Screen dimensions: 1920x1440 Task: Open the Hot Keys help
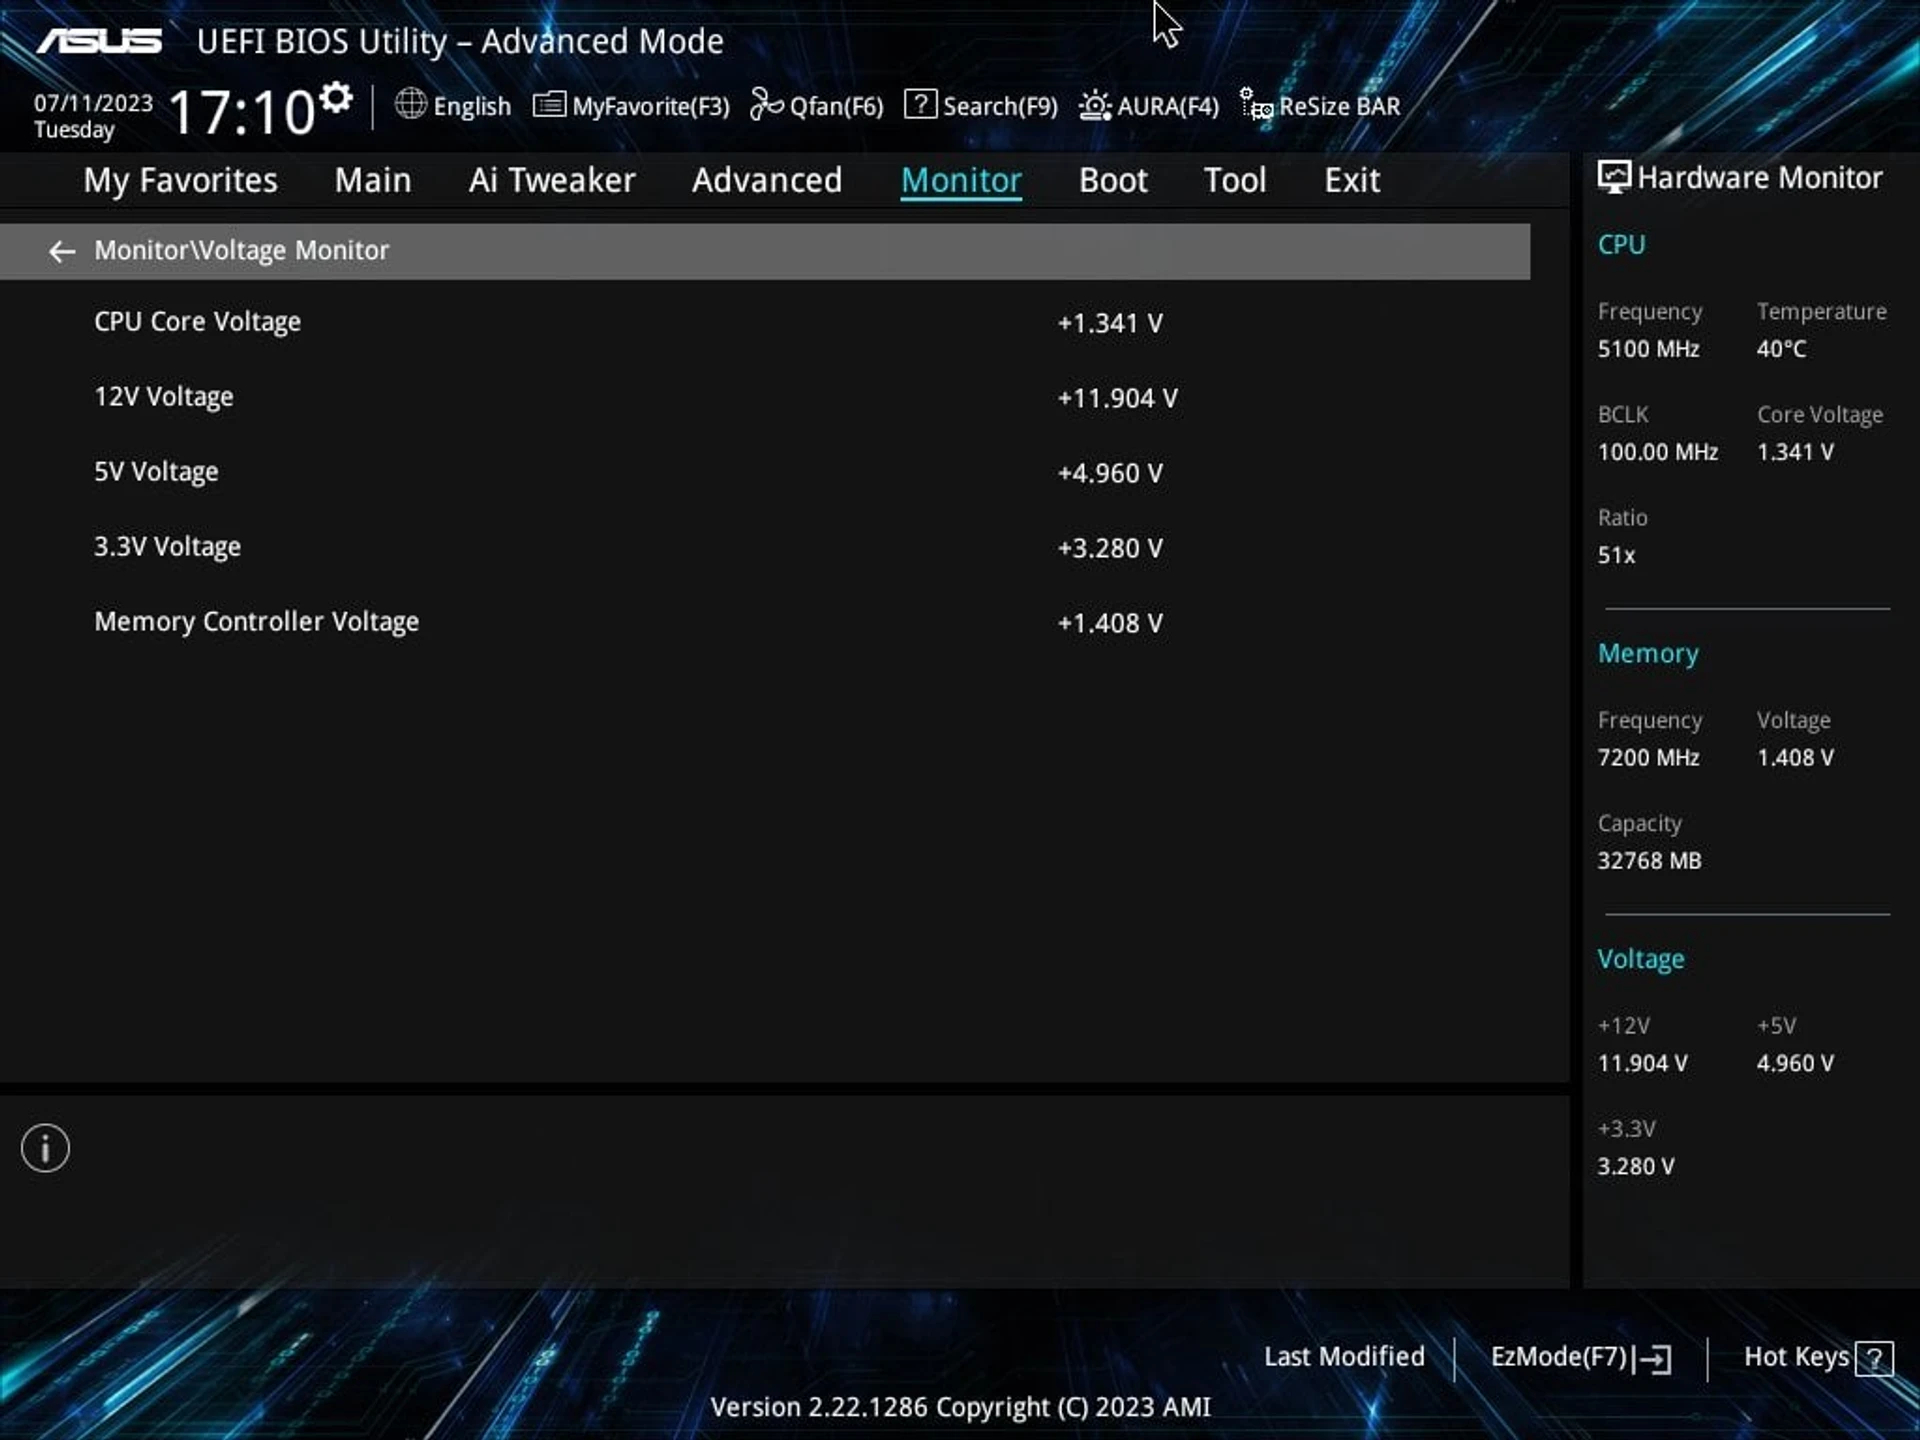(1818, 1358)
